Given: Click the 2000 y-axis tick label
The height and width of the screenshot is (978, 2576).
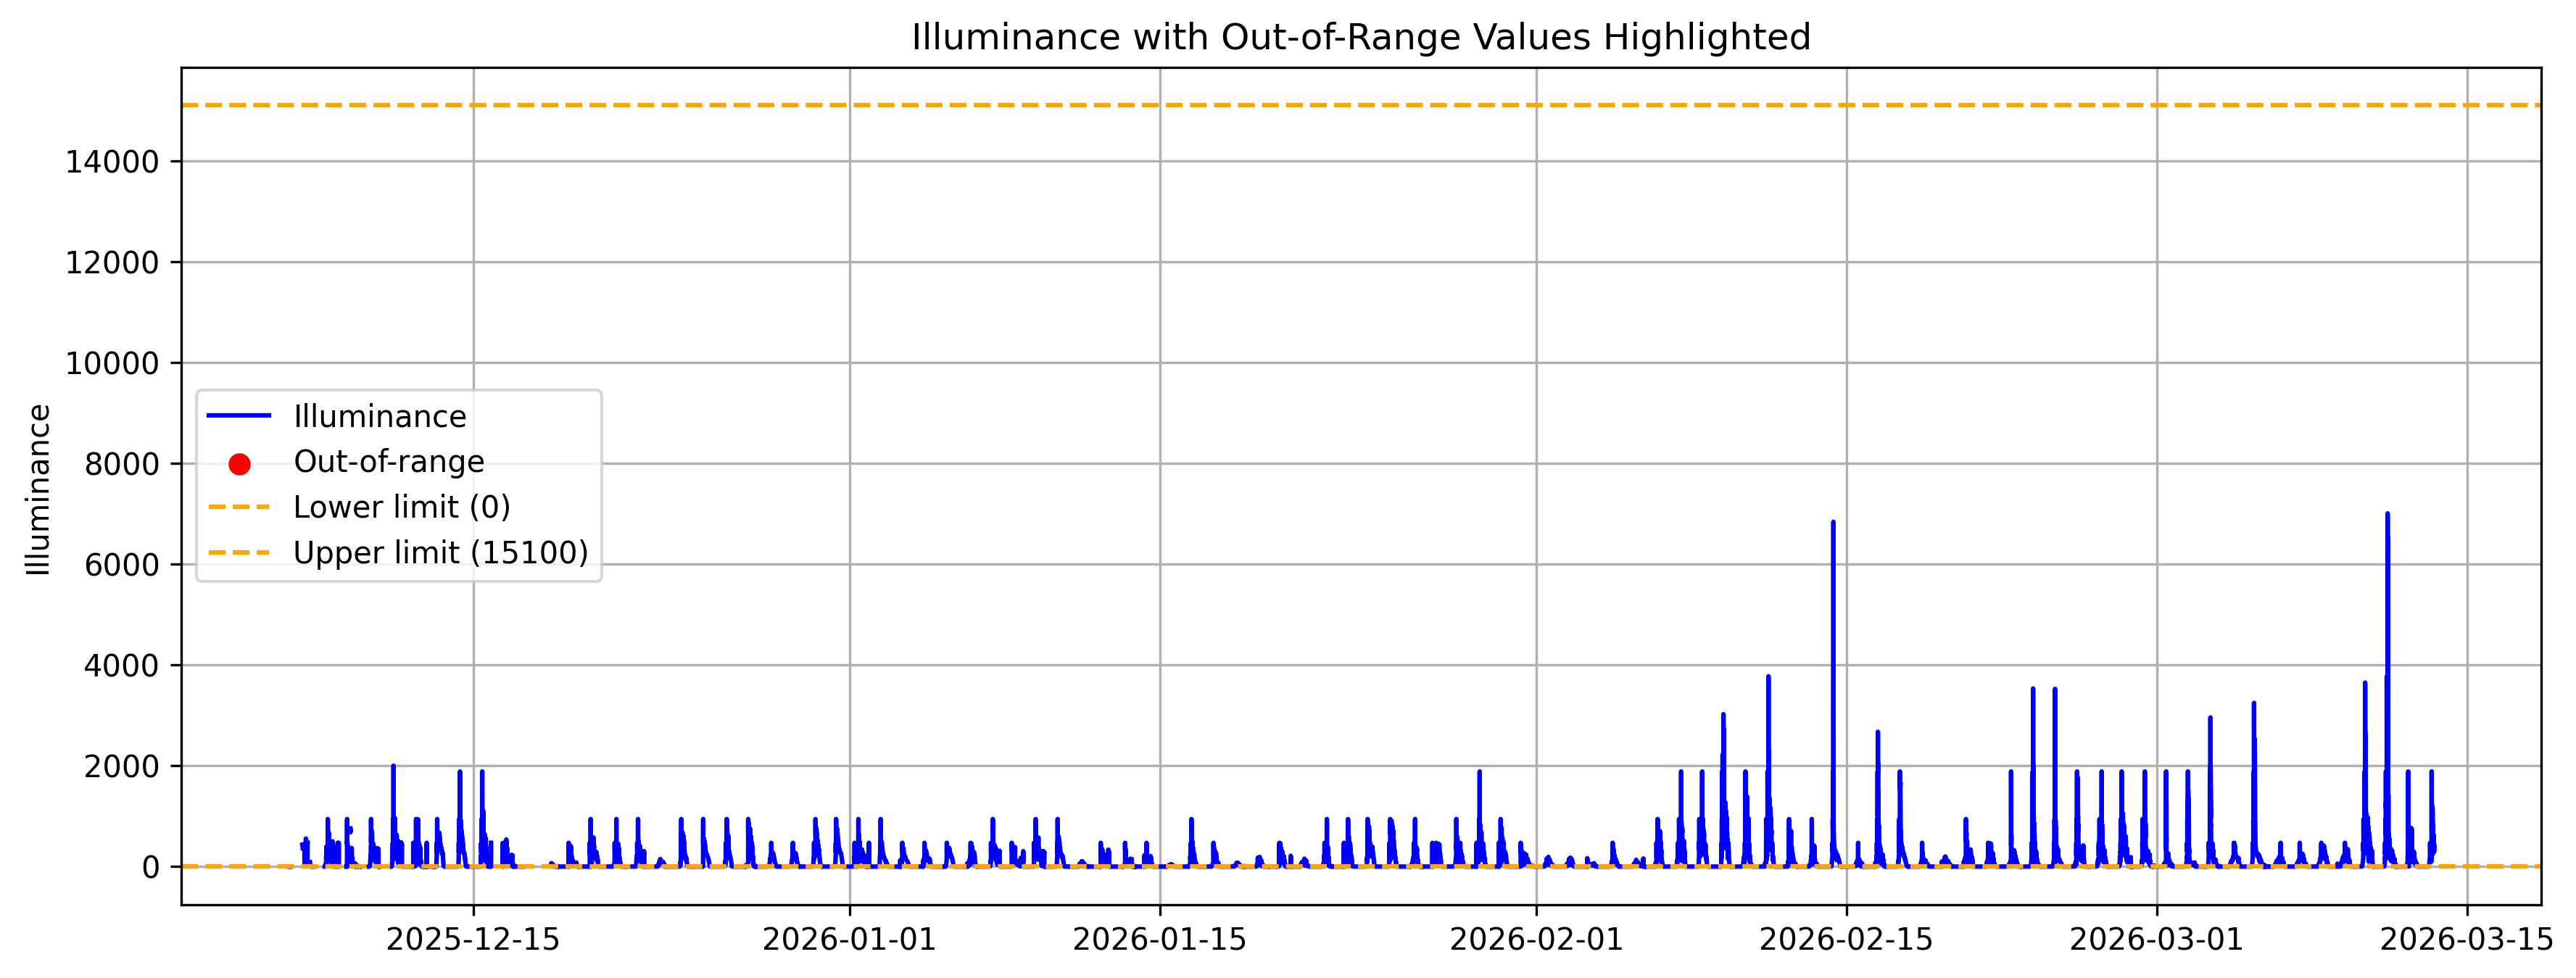Looking at the screenshot, I should [x=122, y=767].
